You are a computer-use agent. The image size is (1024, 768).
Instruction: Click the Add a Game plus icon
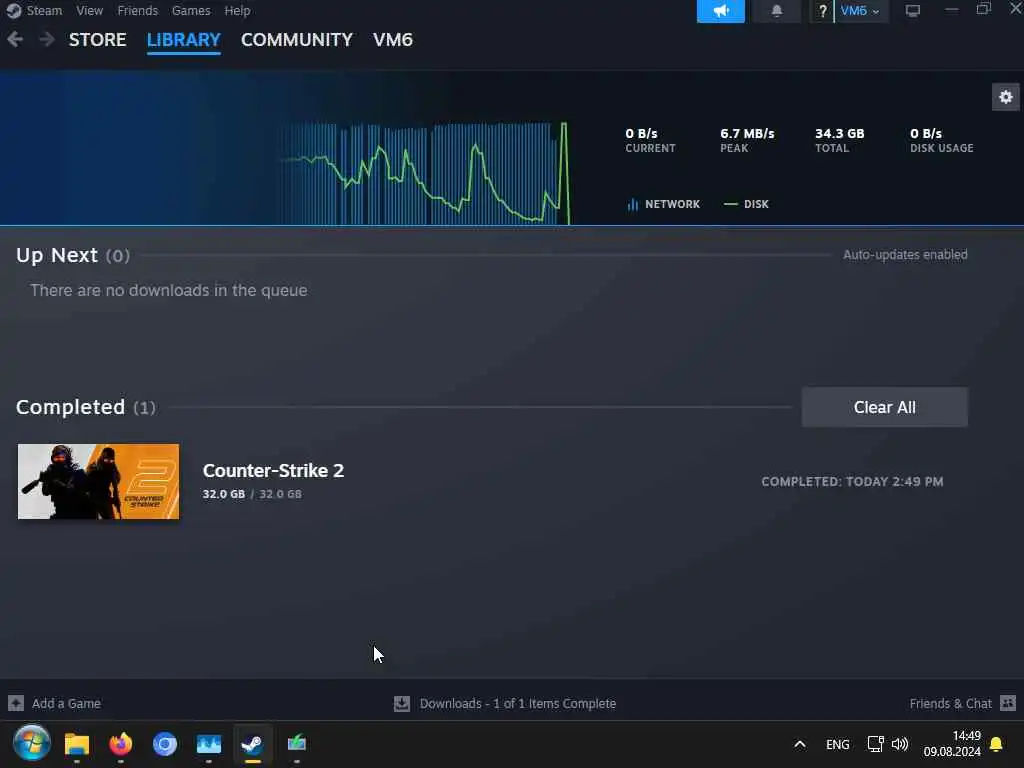(x=16, y=703)
